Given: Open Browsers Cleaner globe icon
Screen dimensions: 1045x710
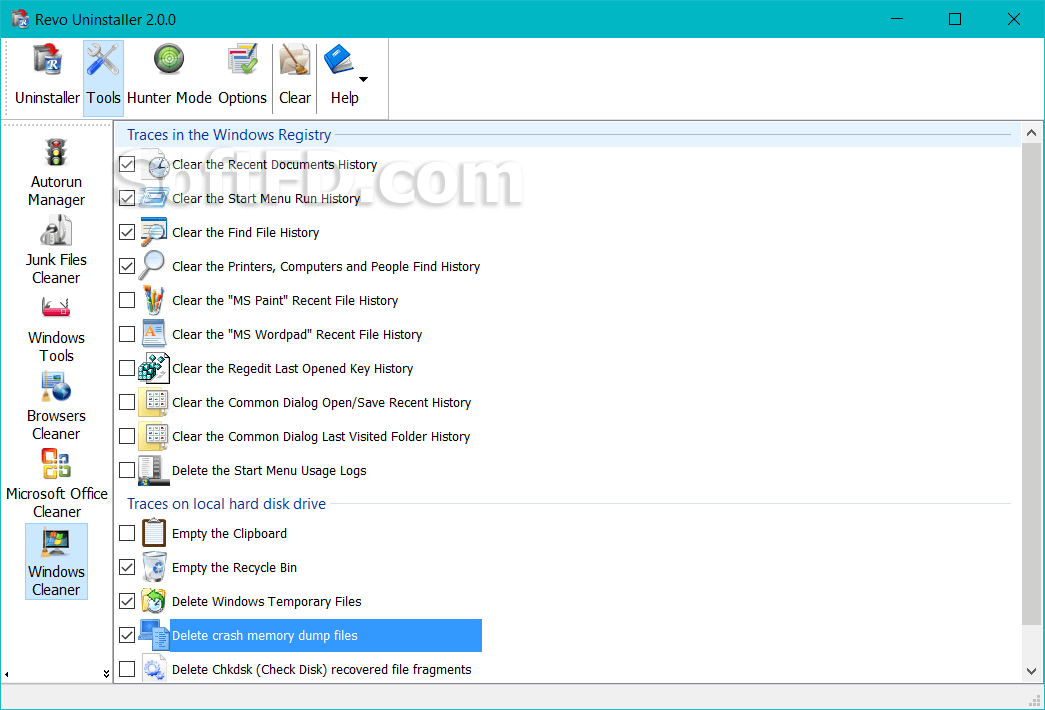Looking at the screenshot, I should 56,387.
